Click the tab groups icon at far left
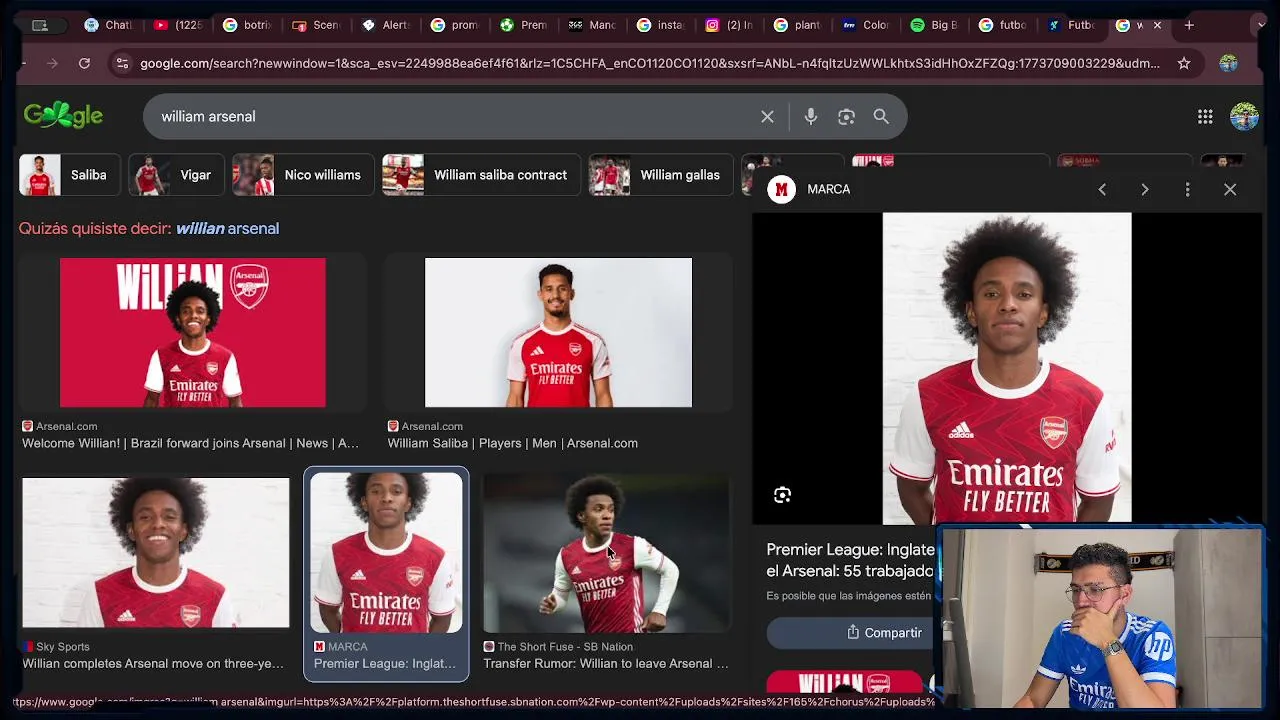Image resolution: width=1280 pixels, height=720 pixels. pos(40,25)
